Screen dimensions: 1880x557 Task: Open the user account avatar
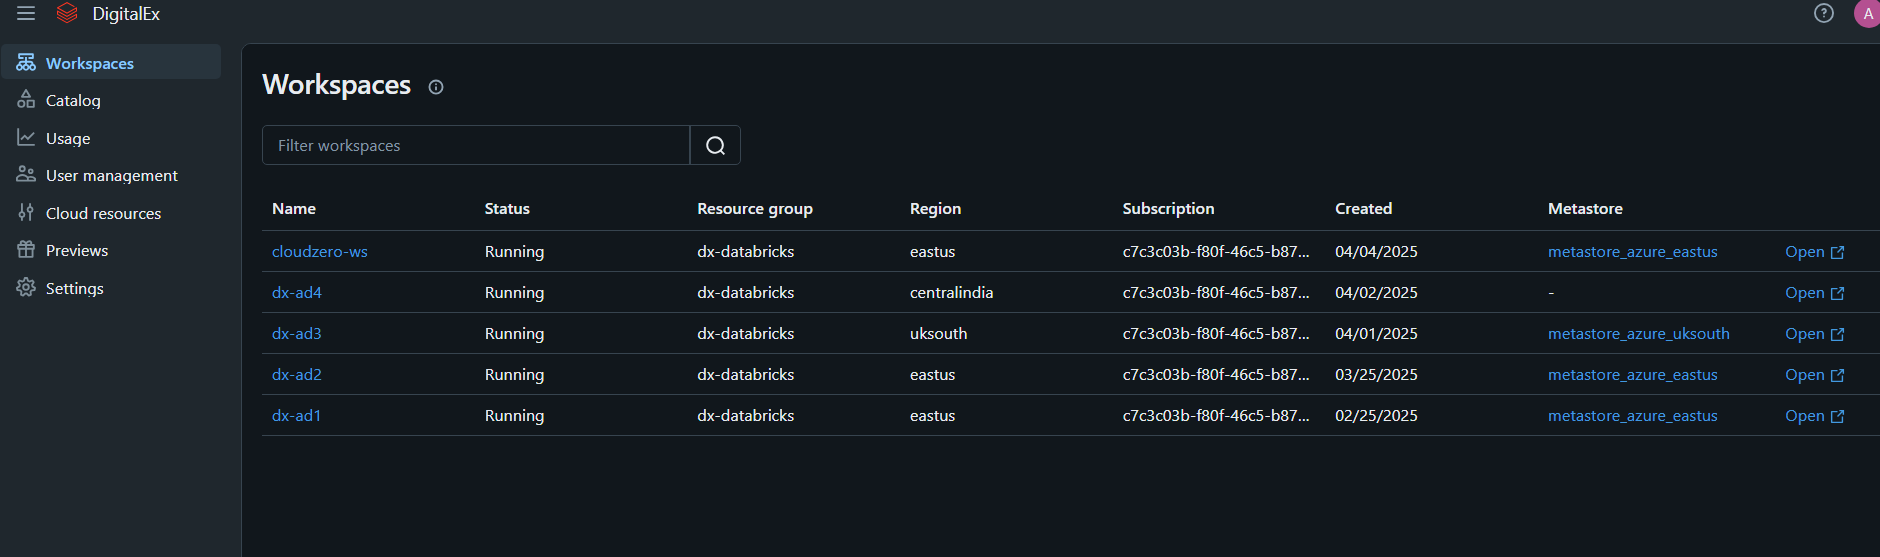1866,14
